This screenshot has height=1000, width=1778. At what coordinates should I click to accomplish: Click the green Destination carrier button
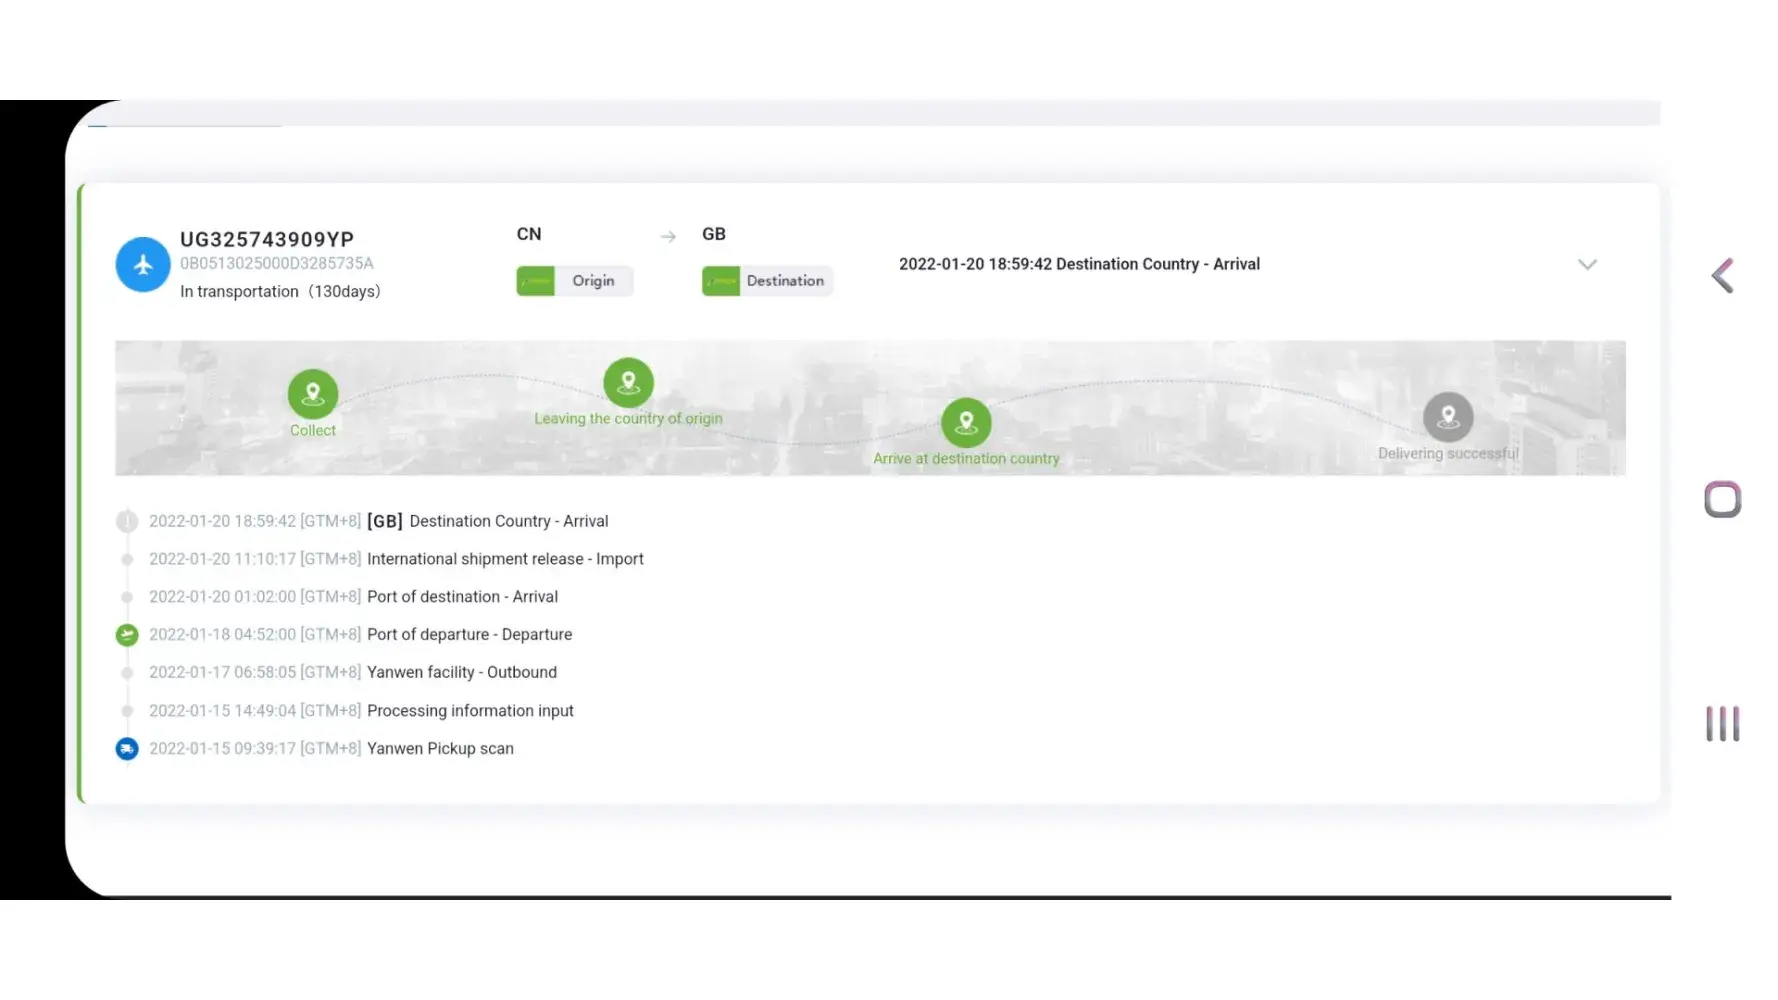pyautogui.click(x=768, y=281)
